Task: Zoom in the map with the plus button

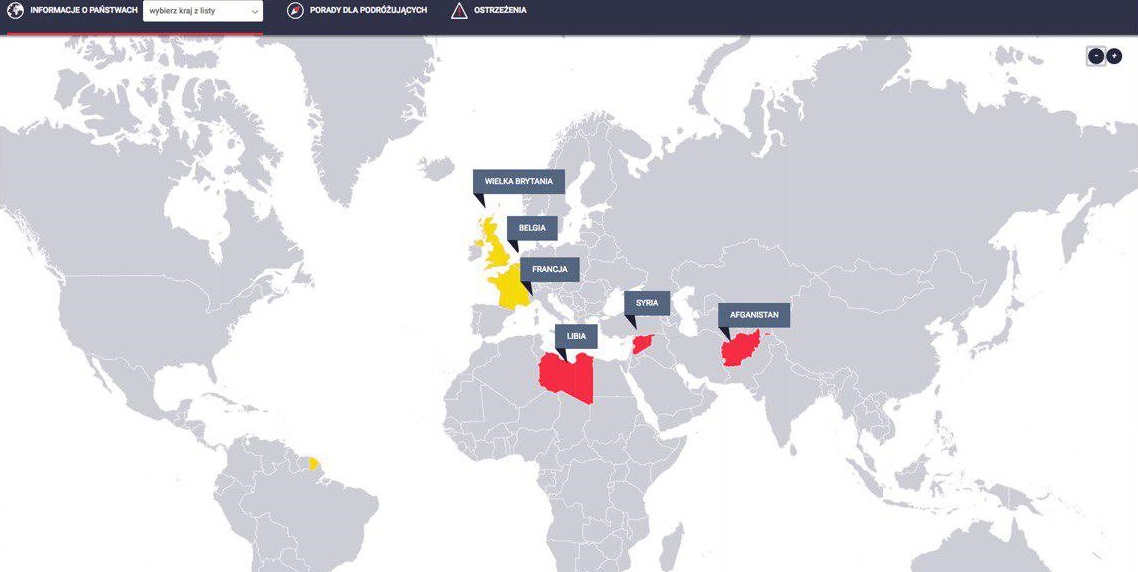Action: 1114,56
